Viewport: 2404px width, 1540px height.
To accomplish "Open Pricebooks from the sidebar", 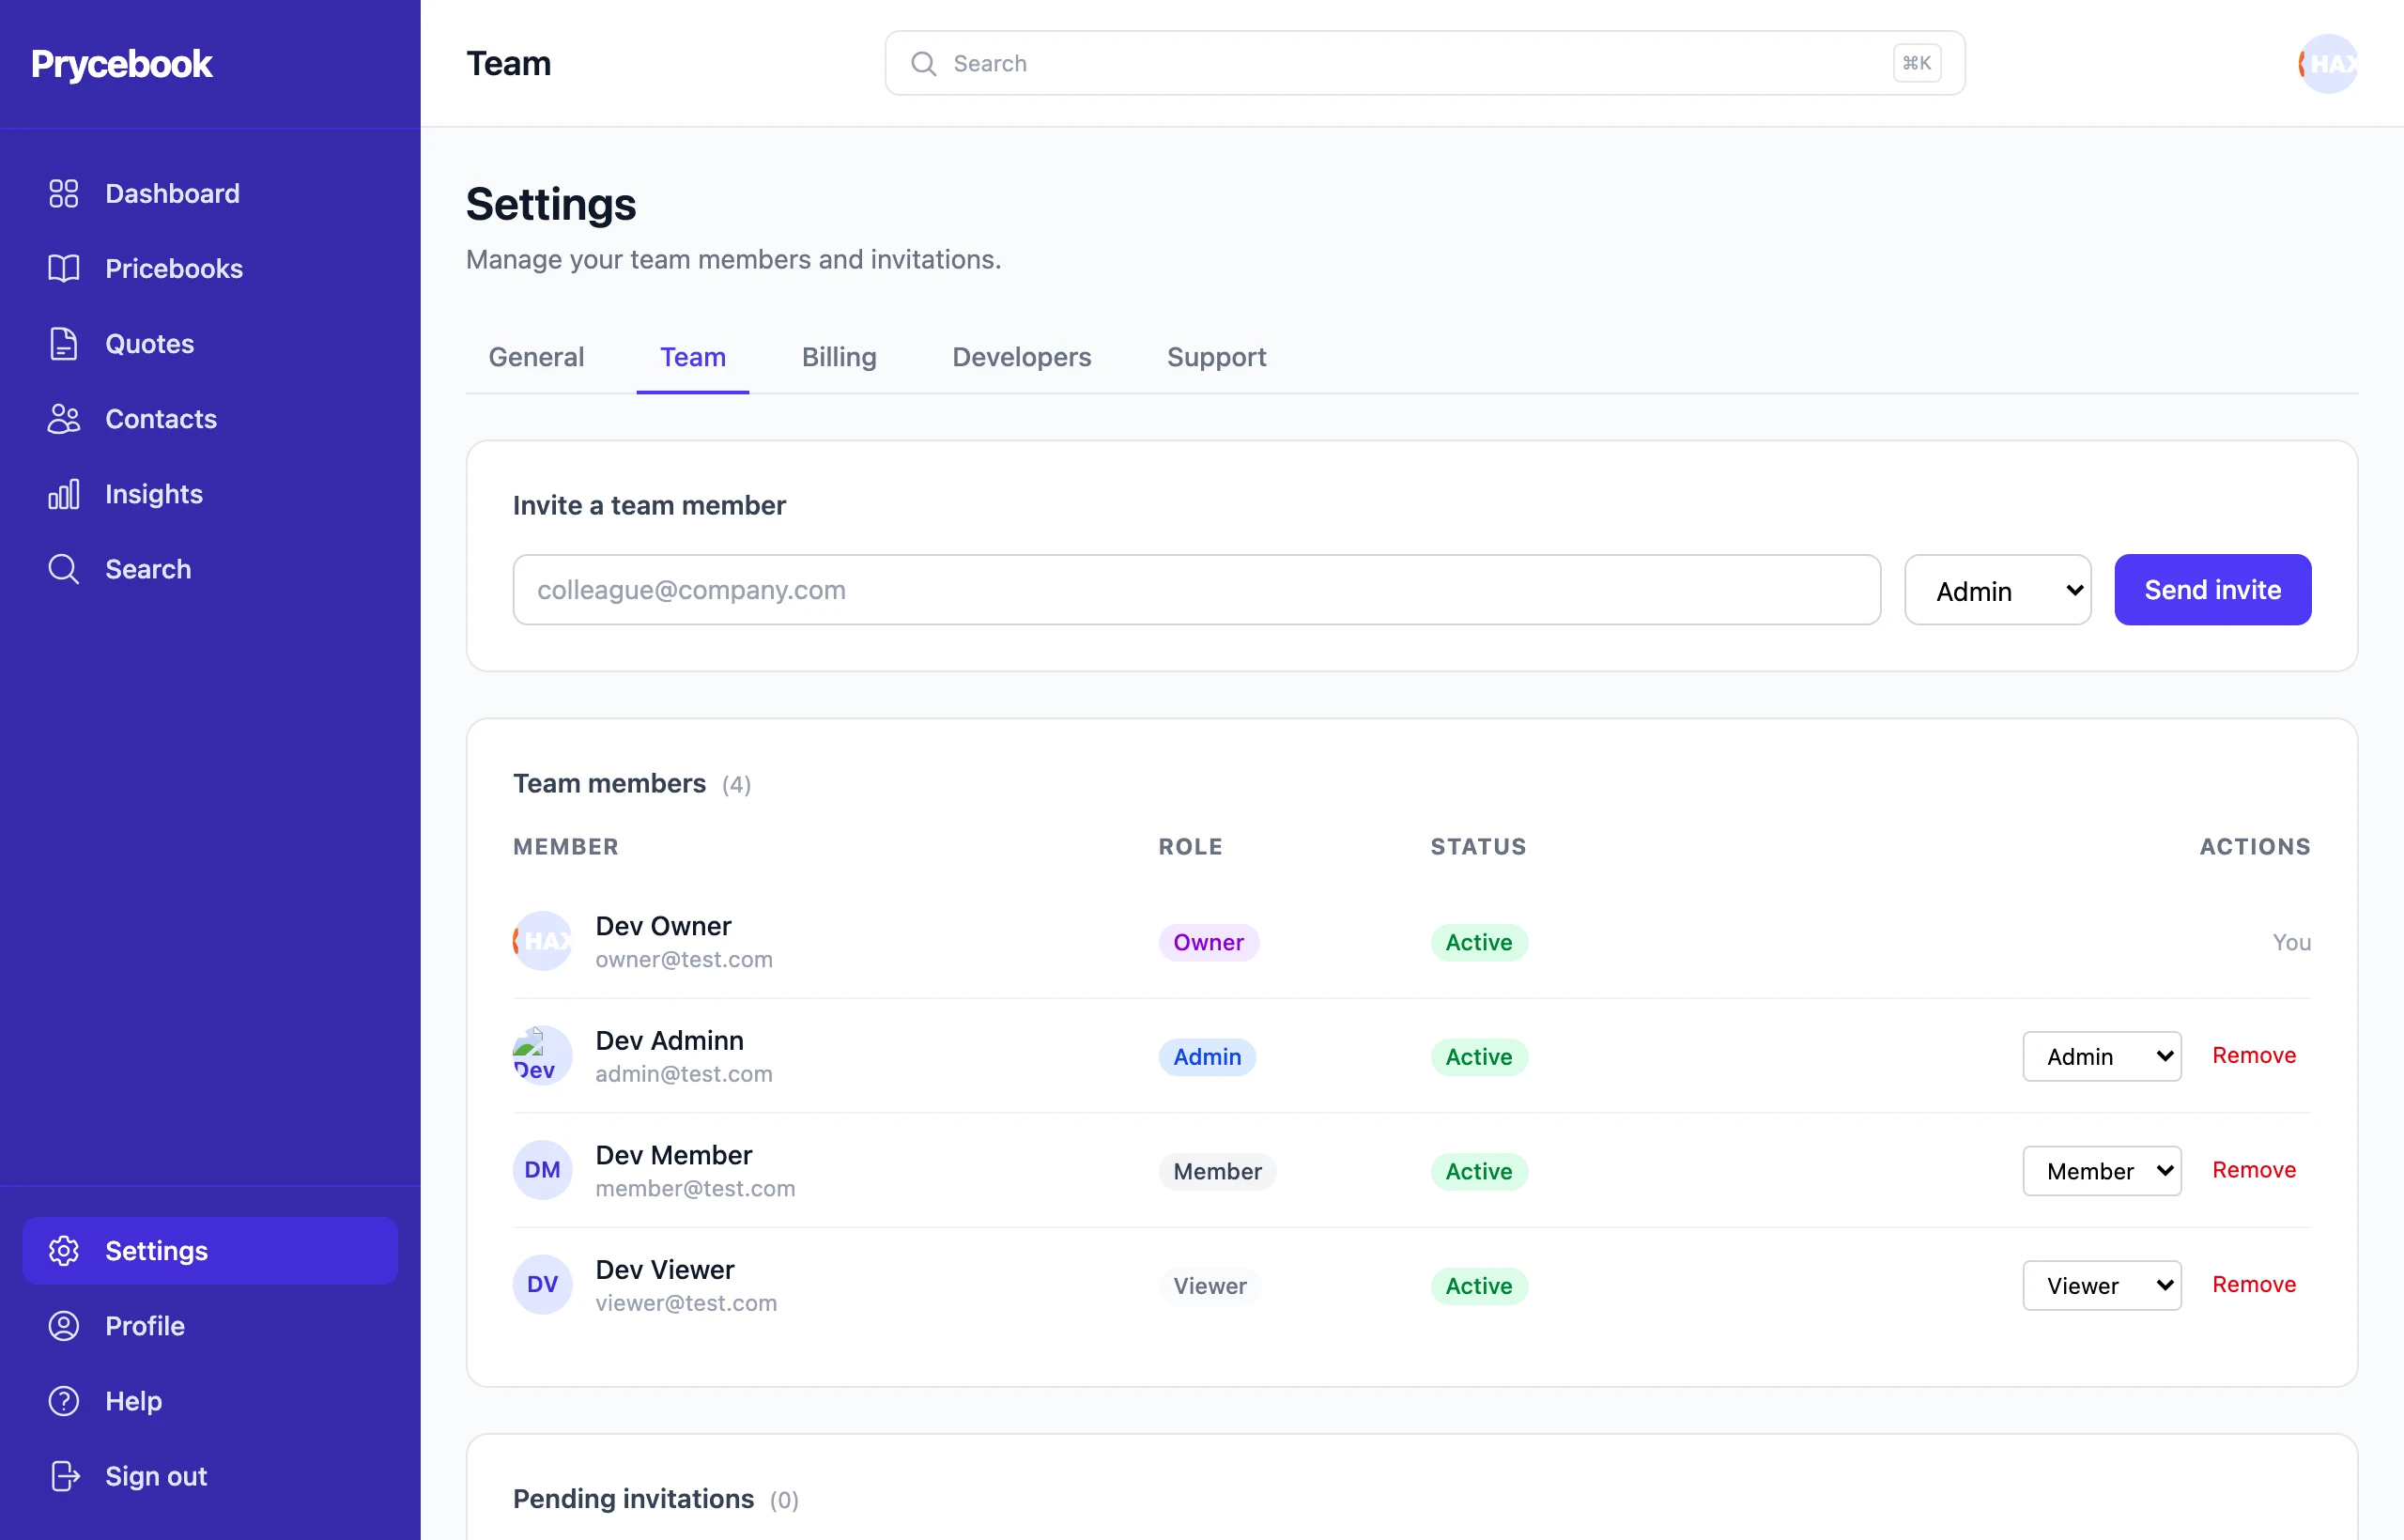I will pos(210,268).
